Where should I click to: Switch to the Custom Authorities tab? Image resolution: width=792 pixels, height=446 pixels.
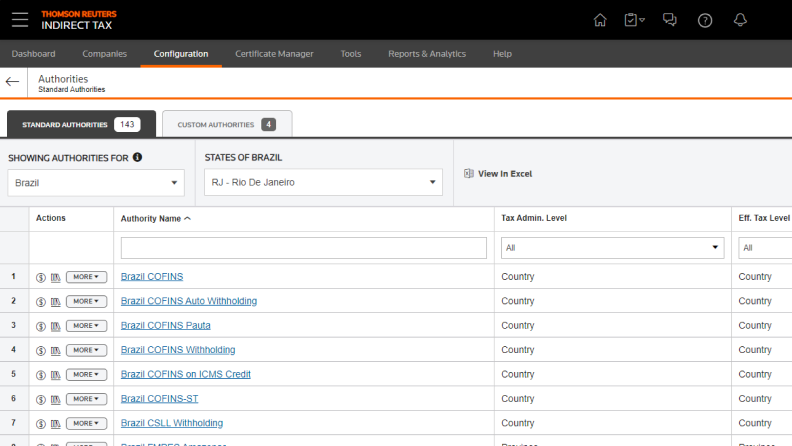pos(227,124)
